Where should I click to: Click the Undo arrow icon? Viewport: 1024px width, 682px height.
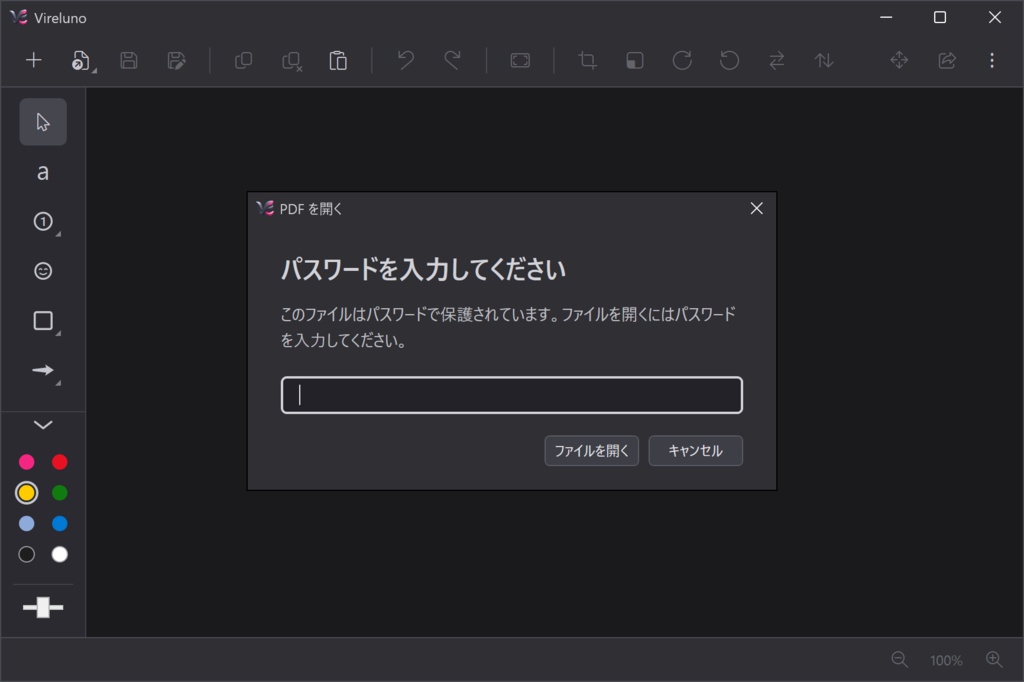coord(406,60)
